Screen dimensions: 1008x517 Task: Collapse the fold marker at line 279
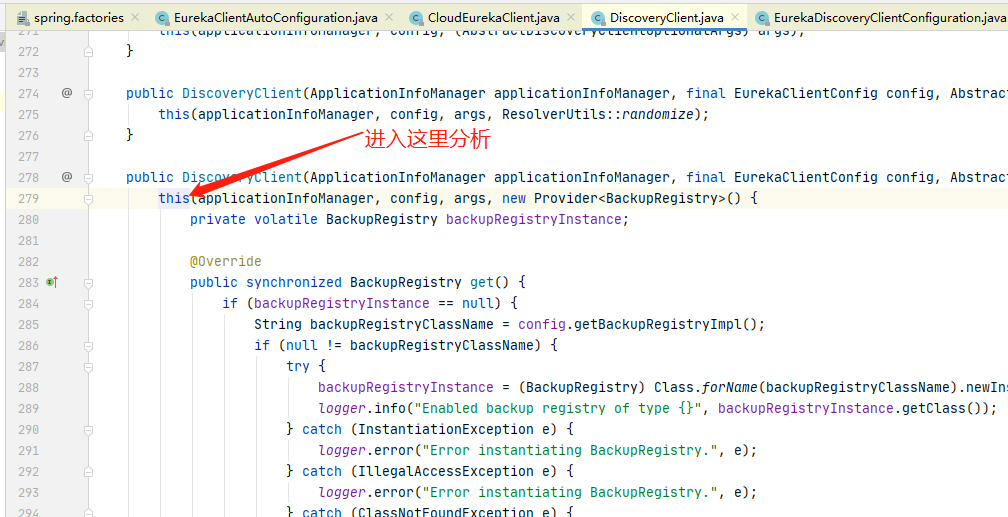coord(89,199)
